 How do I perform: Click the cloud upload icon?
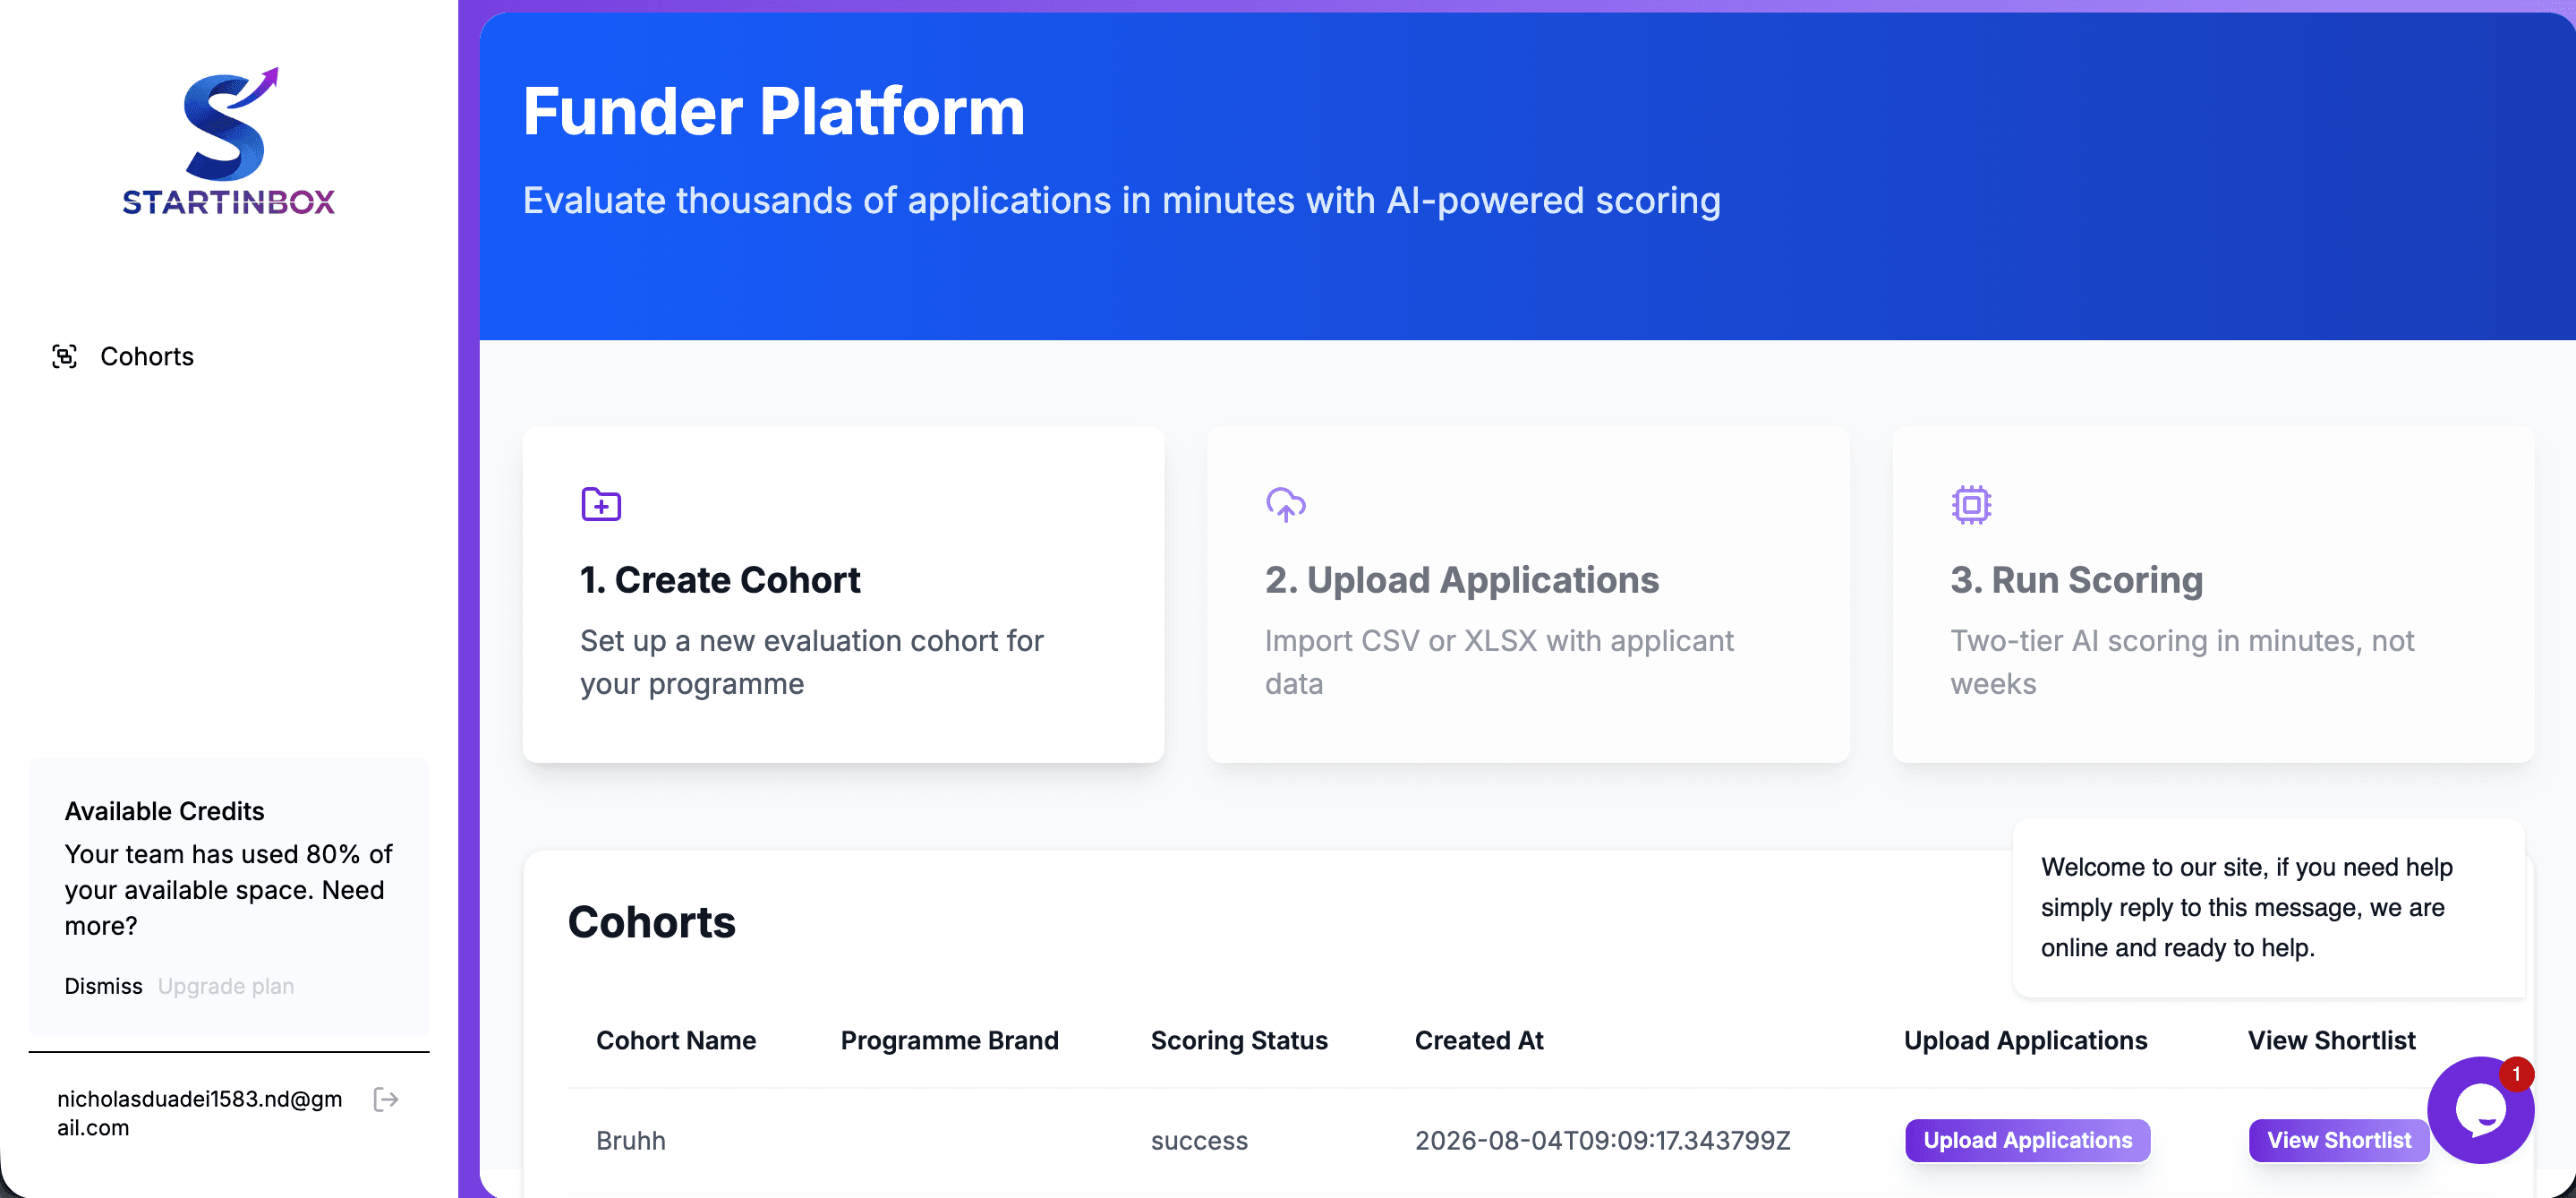1286,504
